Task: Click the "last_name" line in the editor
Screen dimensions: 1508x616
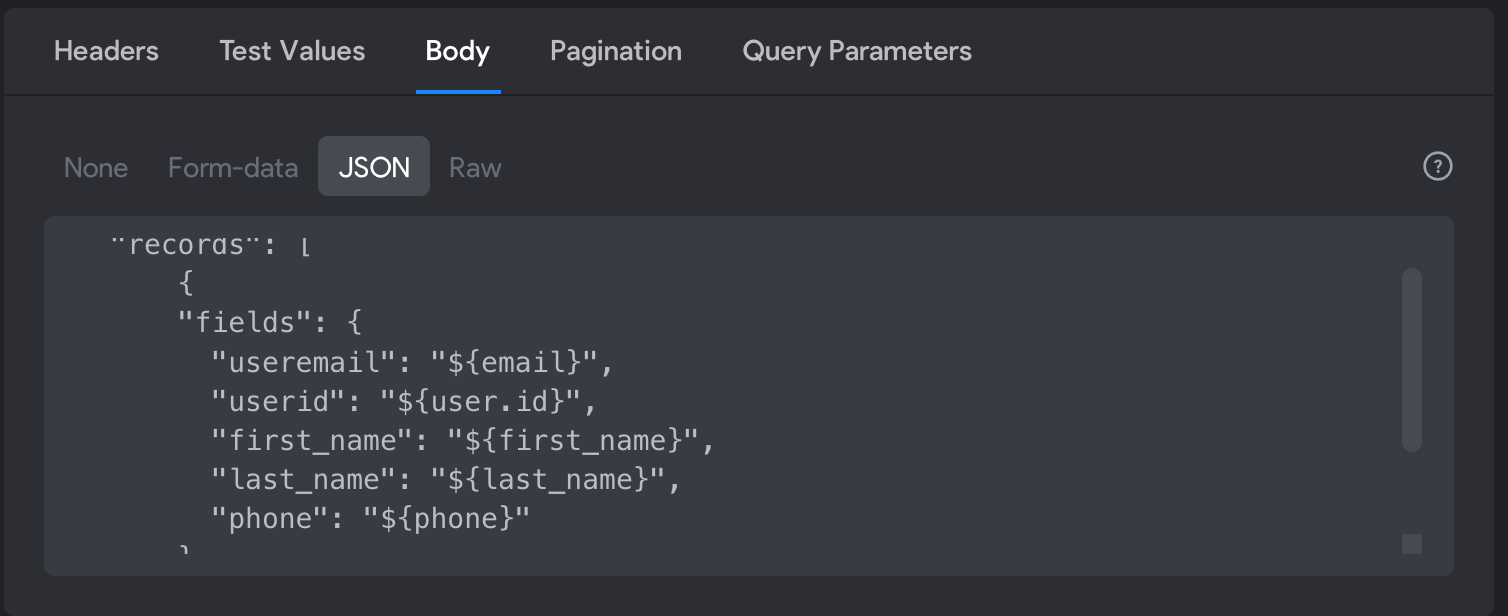Action: click(446, 480)
